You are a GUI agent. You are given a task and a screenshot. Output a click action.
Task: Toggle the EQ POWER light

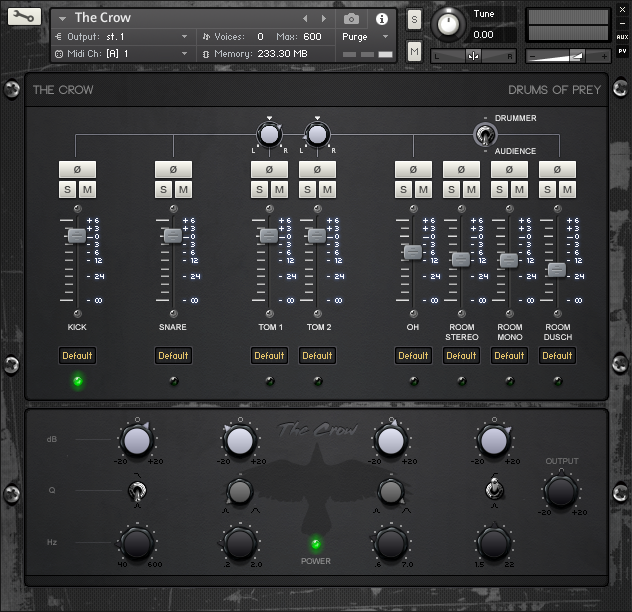[316, 544]
